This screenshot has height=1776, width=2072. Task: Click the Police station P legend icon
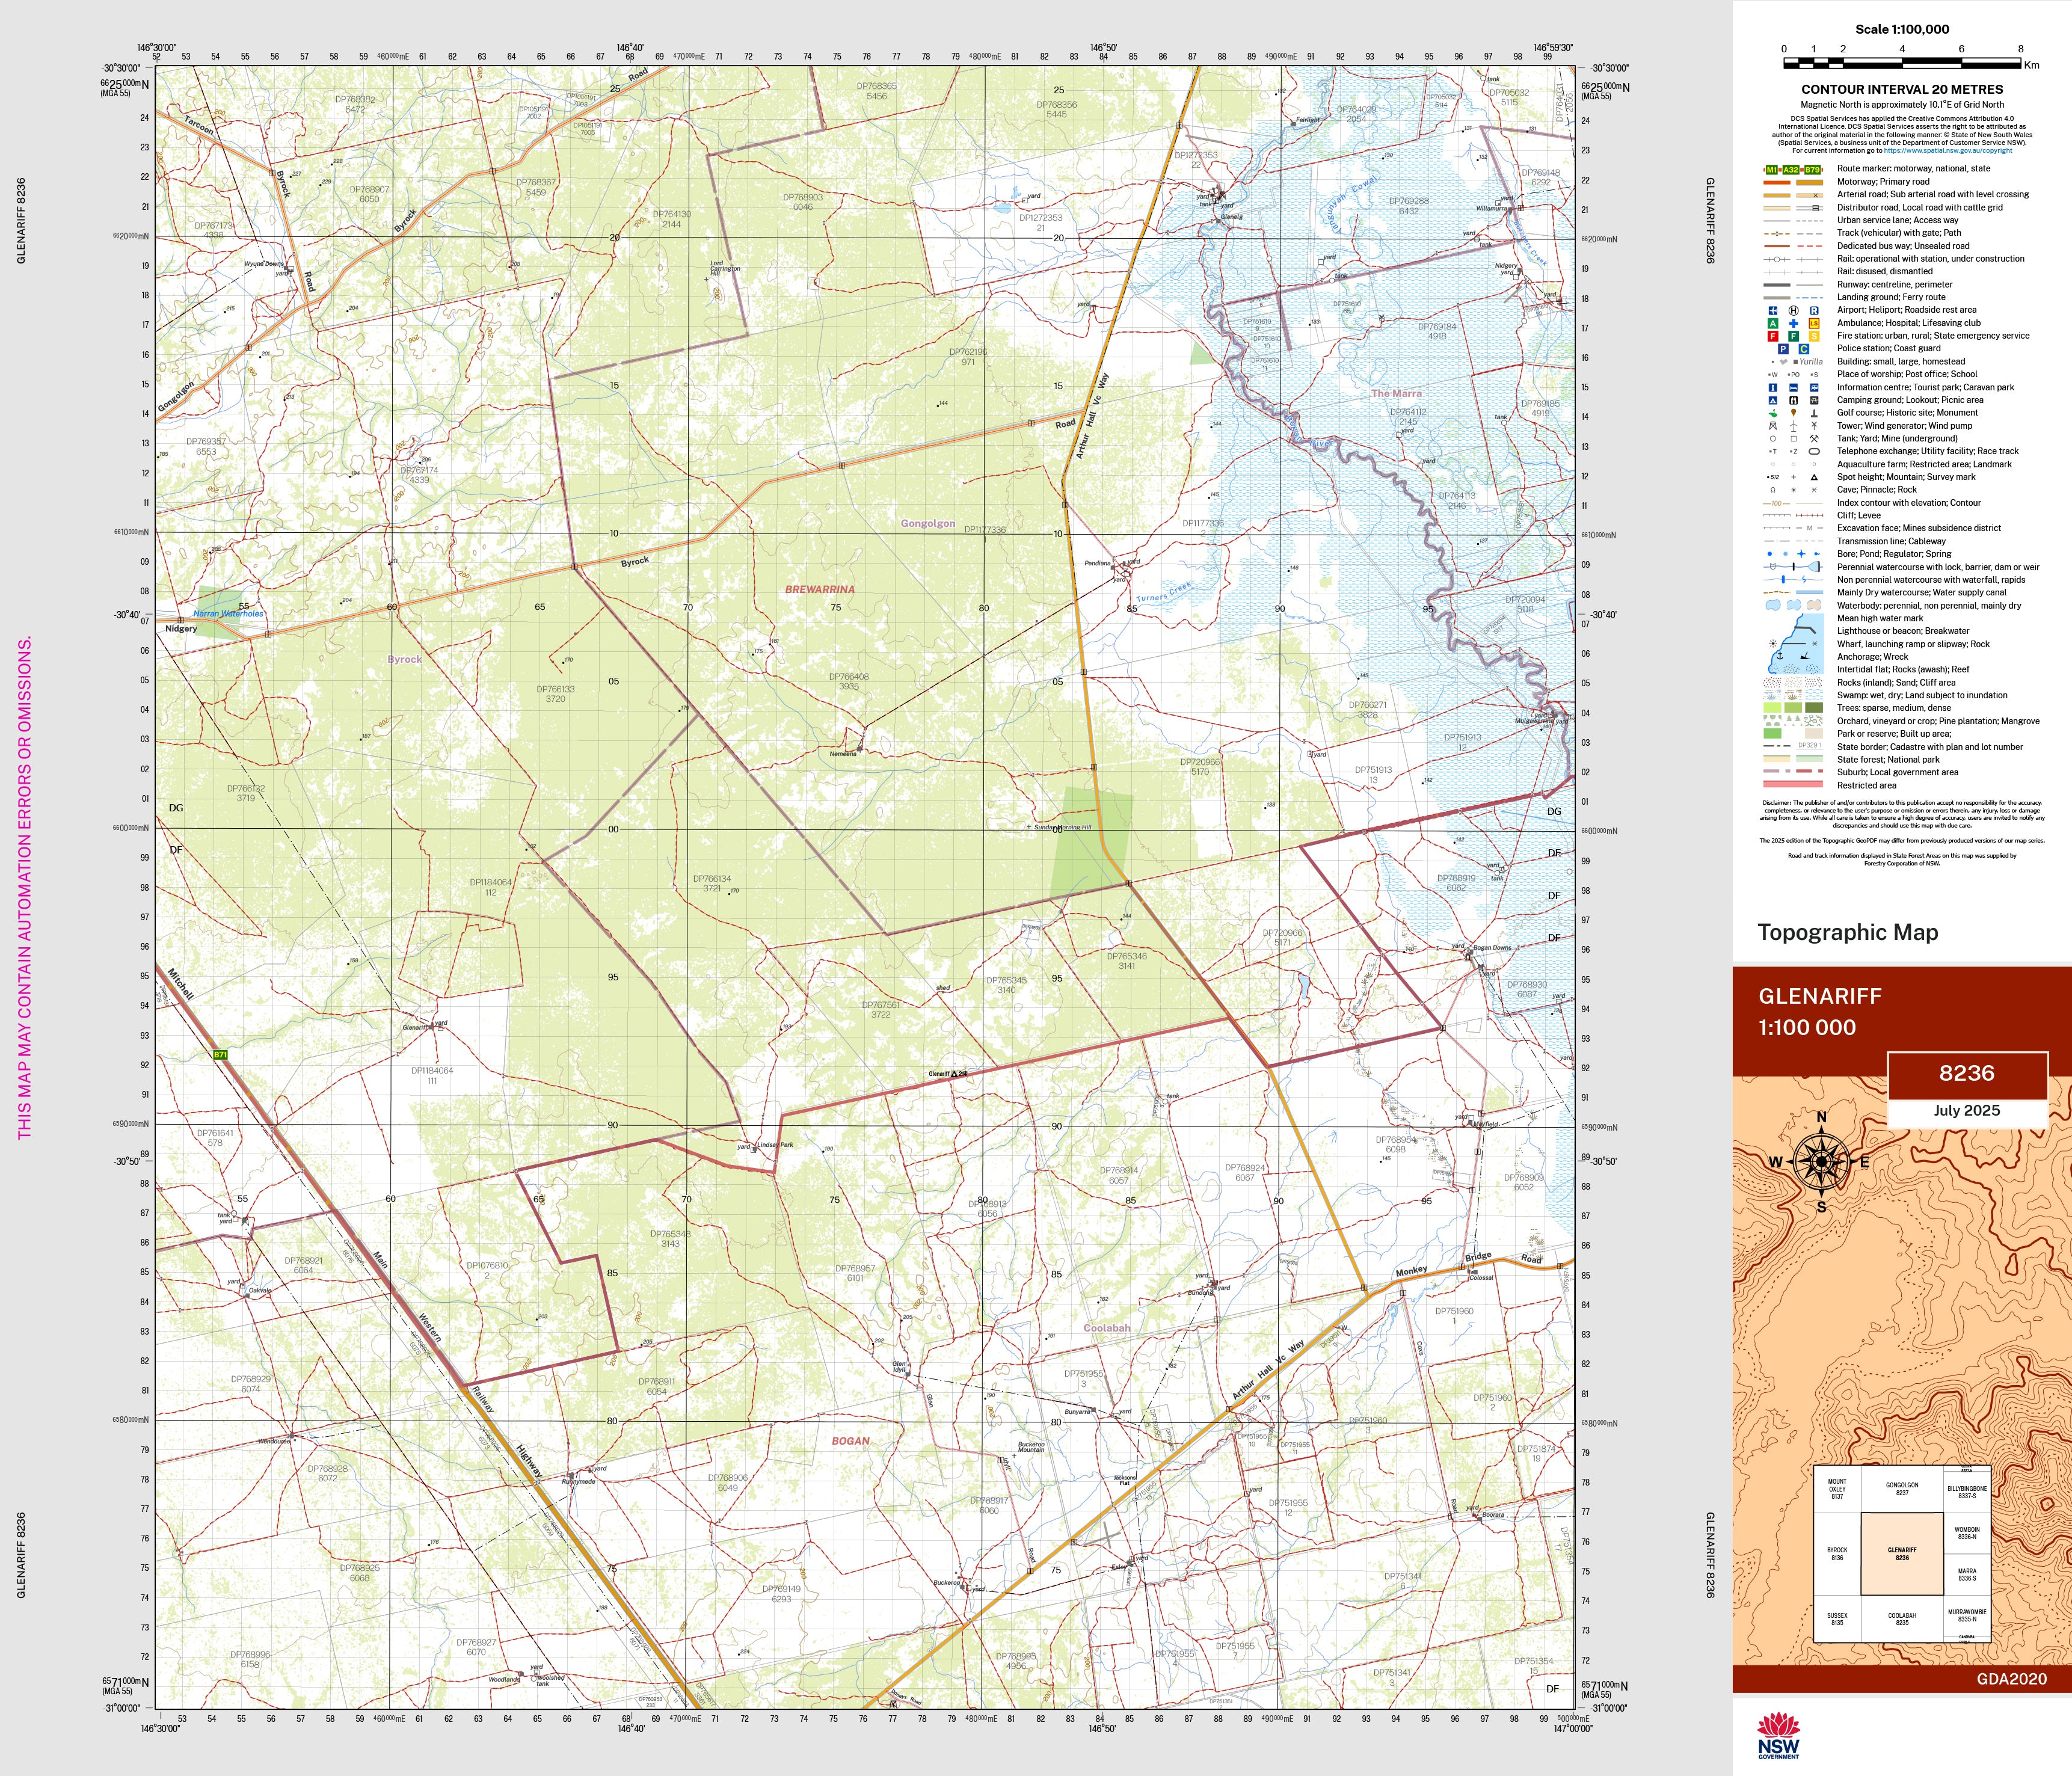1783,349
